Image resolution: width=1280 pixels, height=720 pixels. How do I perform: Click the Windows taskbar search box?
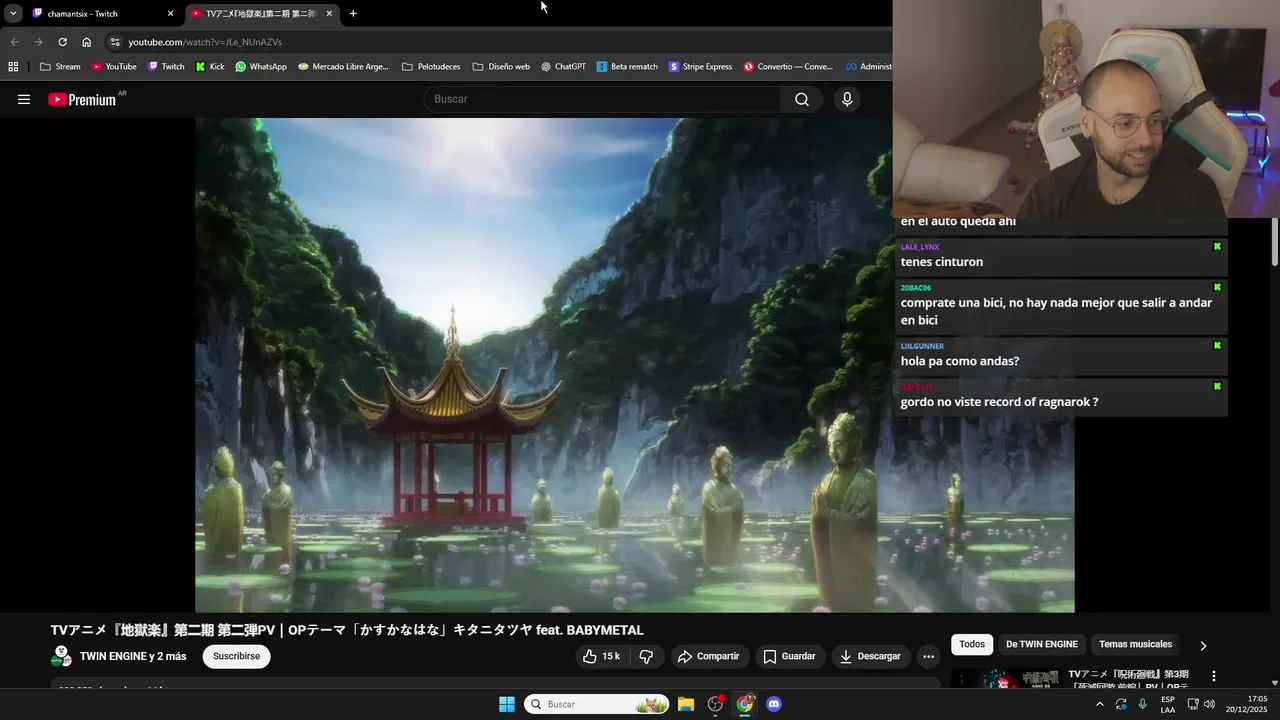[596, 704]
